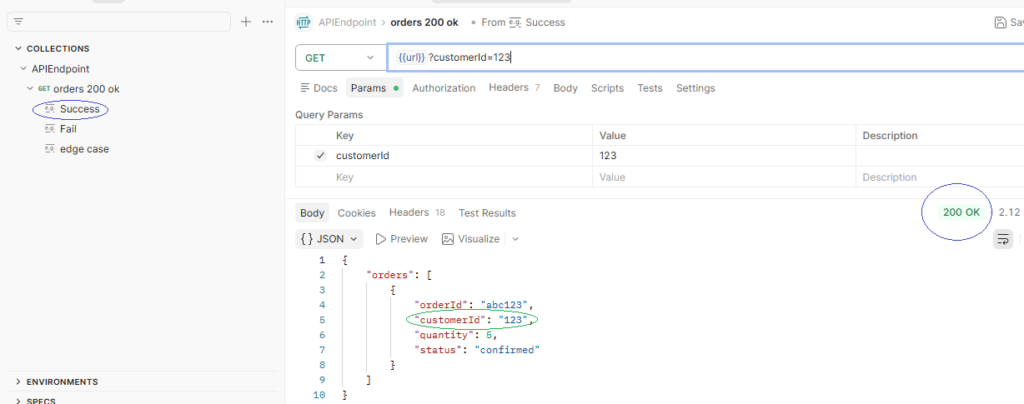
Task: Switch to the Authorization tab
Action: coord(444,88)
